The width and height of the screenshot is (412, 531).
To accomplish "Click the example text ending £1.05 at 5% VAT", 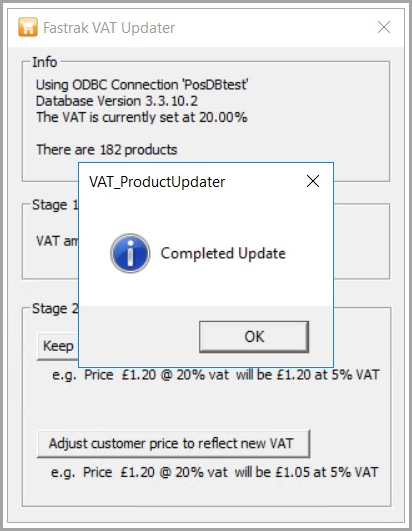I will [215, 472].
